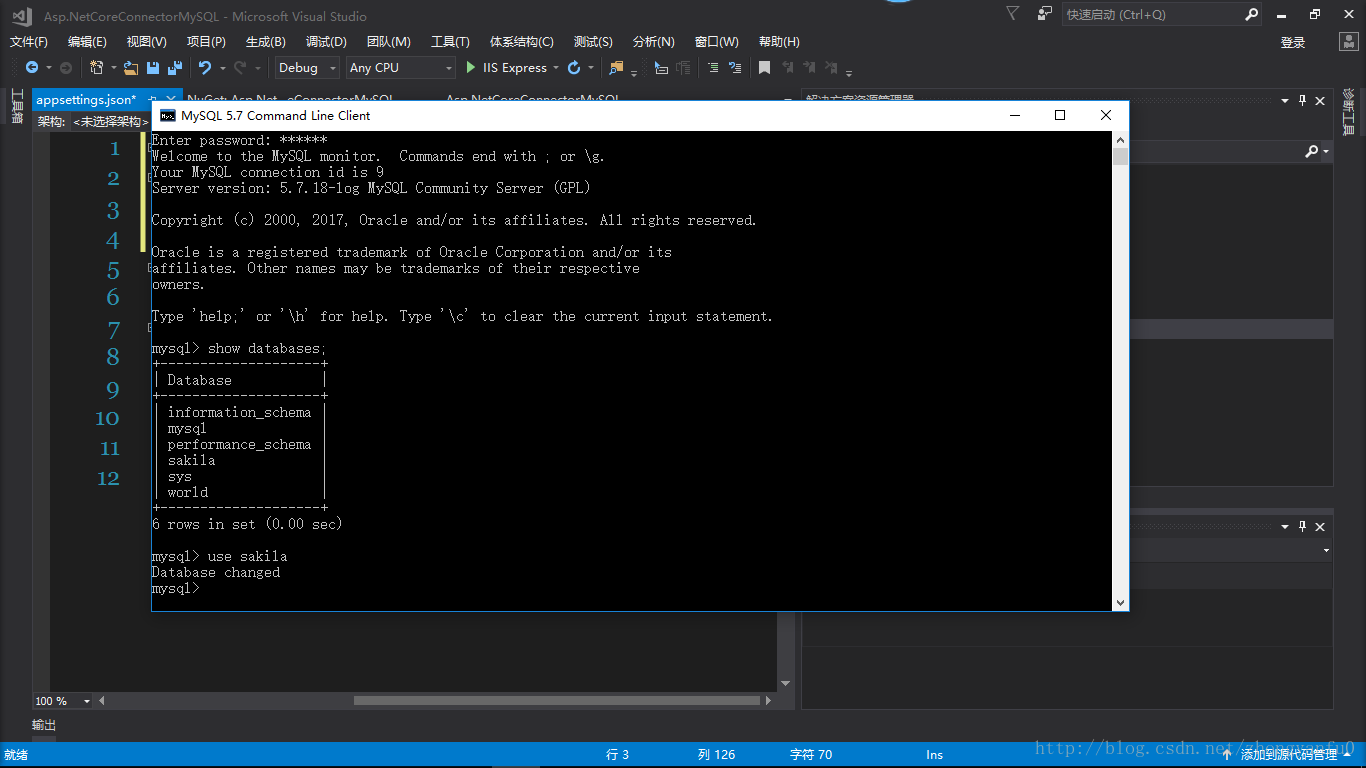The image size is (1366, 768).
Task: Pin the lower right properties panel
Action: click(x=1302, y=526)
